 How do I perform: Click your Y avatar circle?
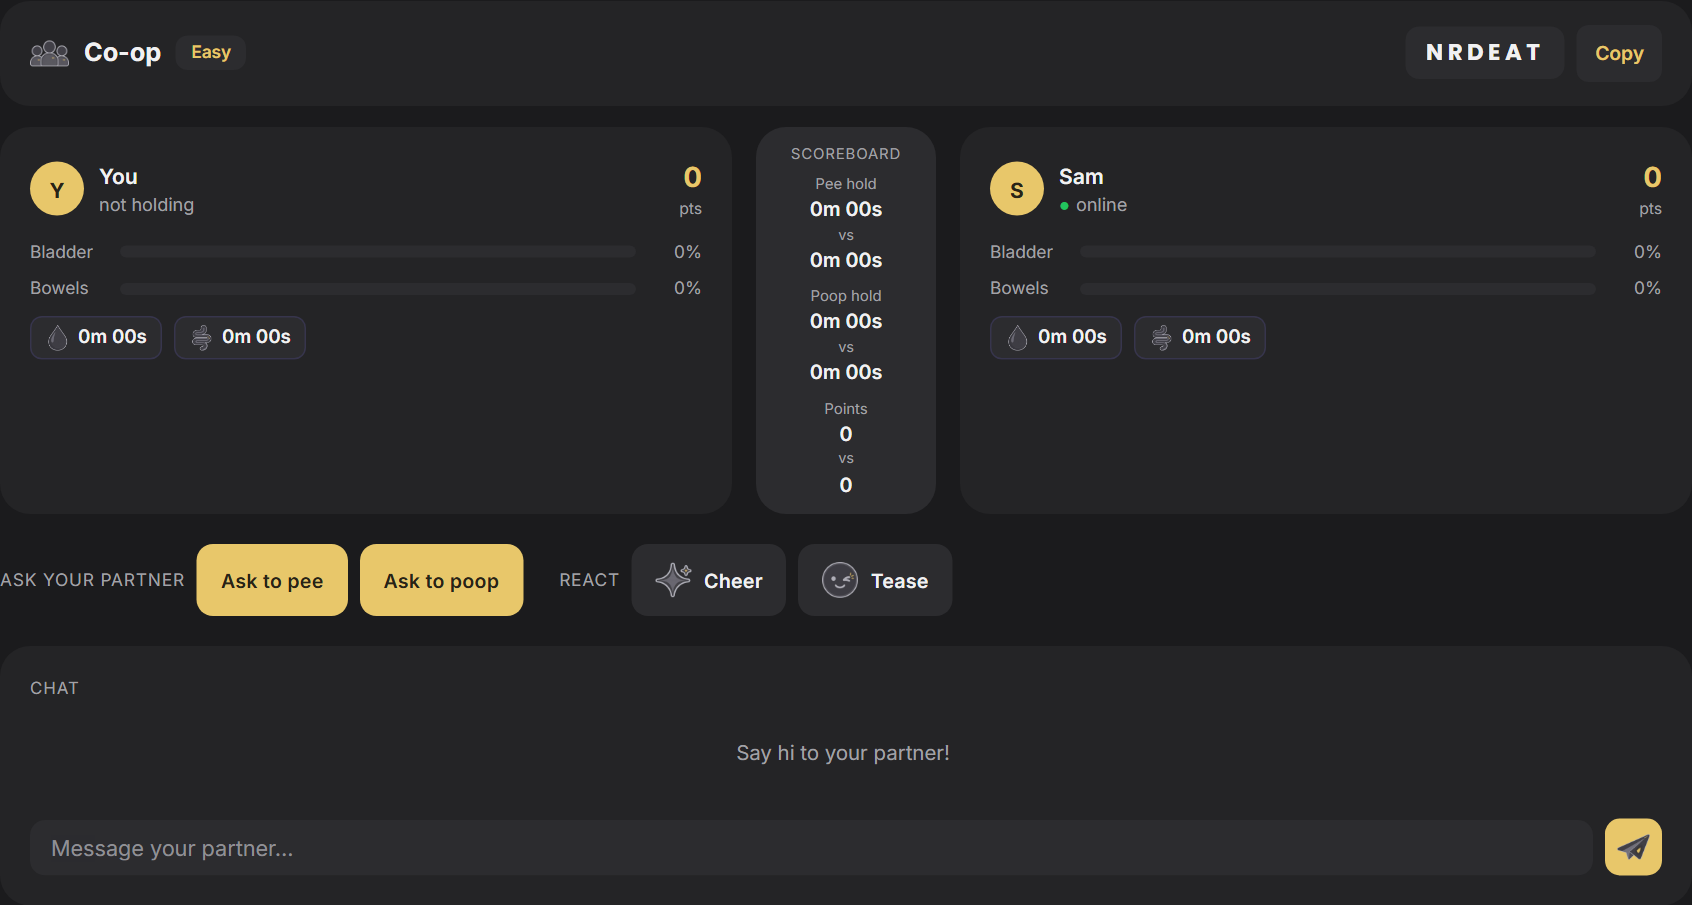(x=57, y=189)
